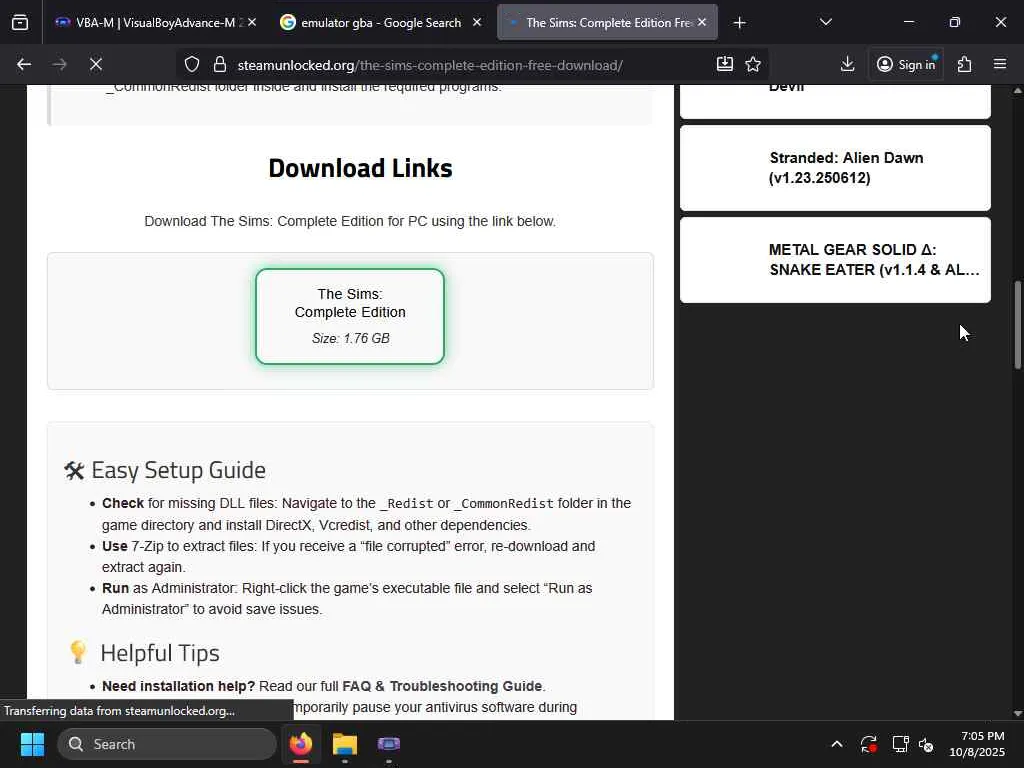Click the scrollbar down arrow
Image resolution: width=1024 pixels, height=768 pixels.
click(1017, 713)
